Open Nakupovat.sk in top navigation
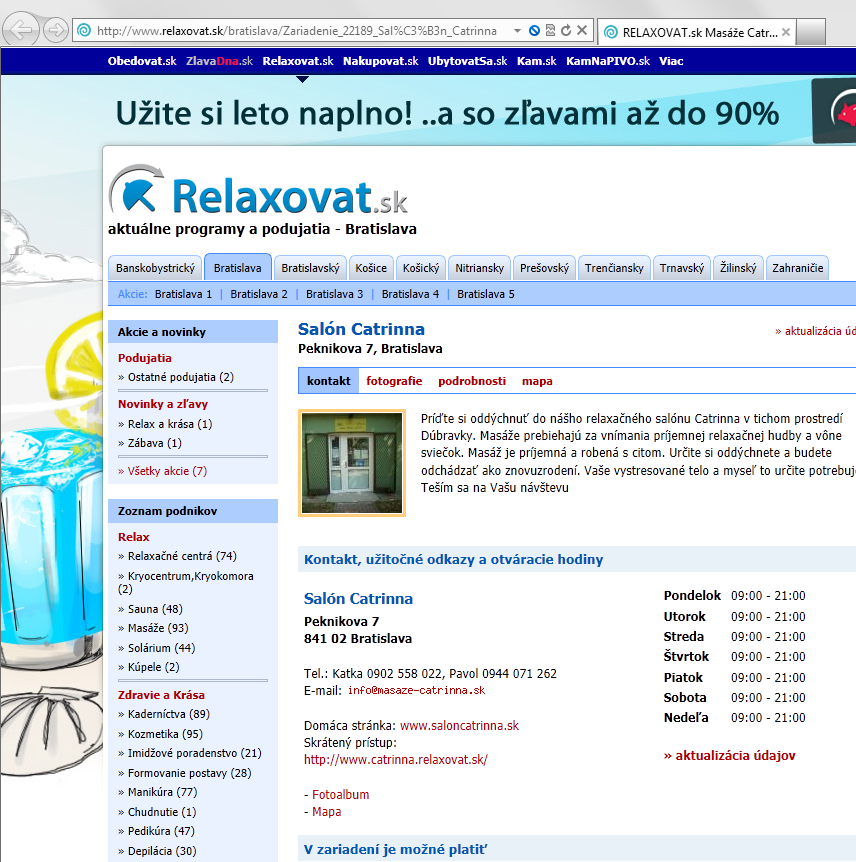 pos(380,61)
